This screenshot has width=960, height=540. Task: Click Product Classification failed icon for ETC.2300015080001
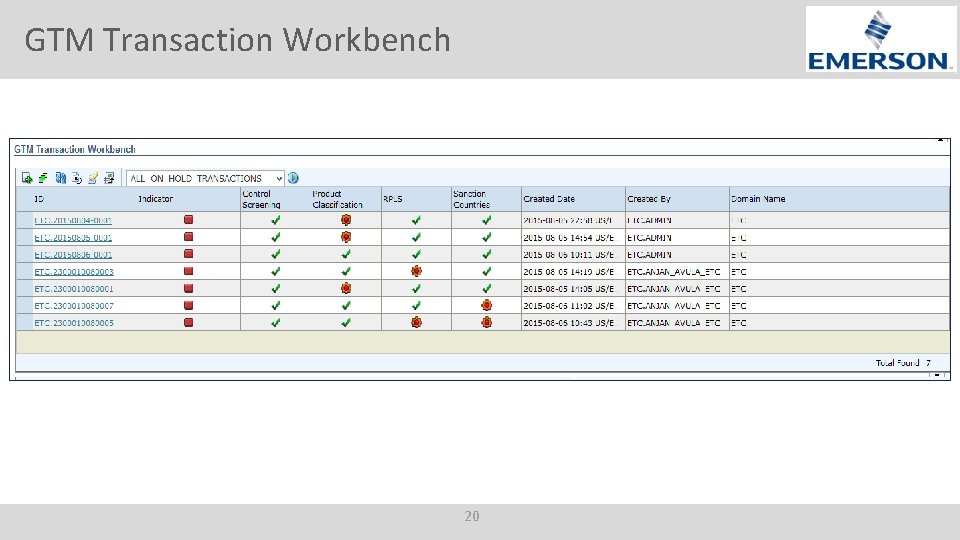346,288
